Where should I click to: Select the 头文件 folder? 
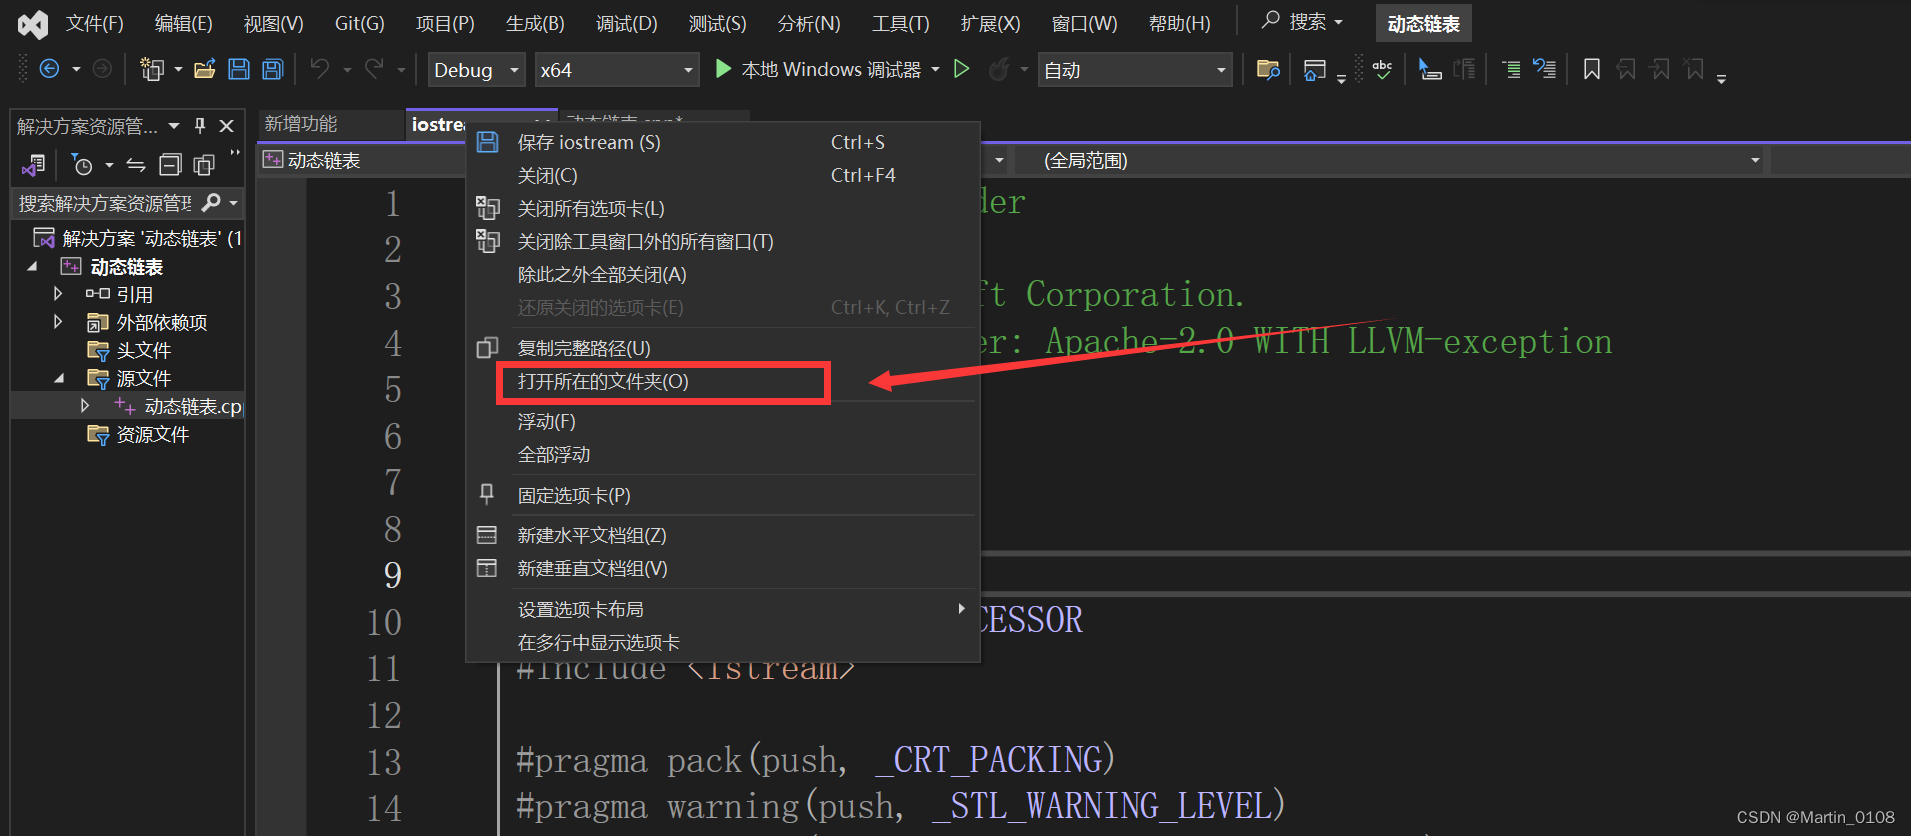coord(144,350)
